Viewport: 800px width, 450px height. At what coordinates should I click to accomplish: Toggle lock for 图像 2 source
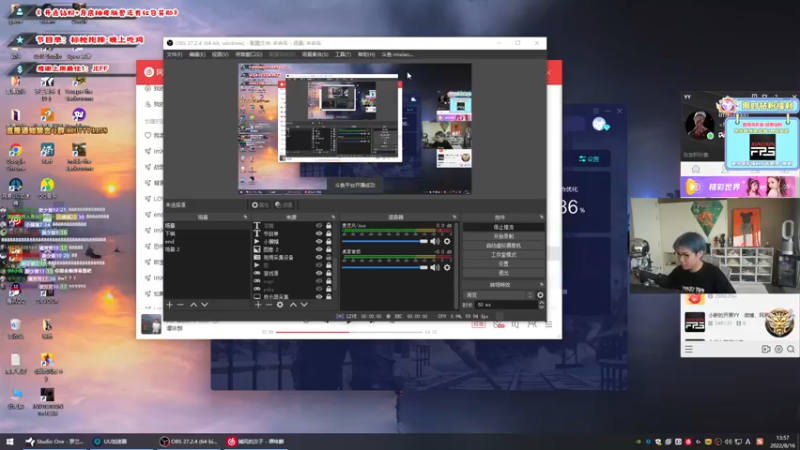pyautogui.click(x=329, y=249)
